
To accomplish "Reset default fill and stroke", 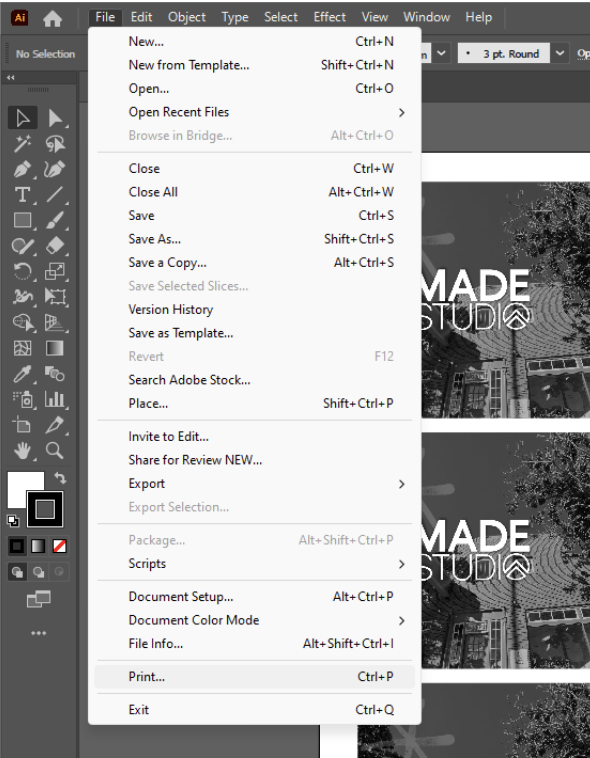I will (13, 521).
